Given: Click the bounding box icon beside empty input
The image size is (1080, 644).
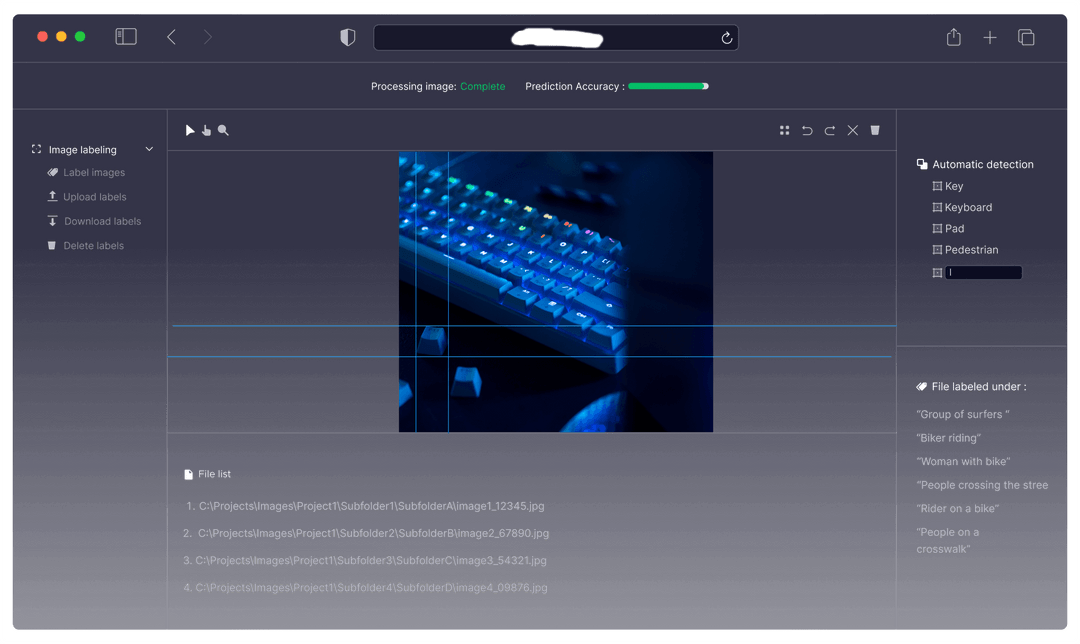Looking at the screenshot, I should [x=937, y=273].
